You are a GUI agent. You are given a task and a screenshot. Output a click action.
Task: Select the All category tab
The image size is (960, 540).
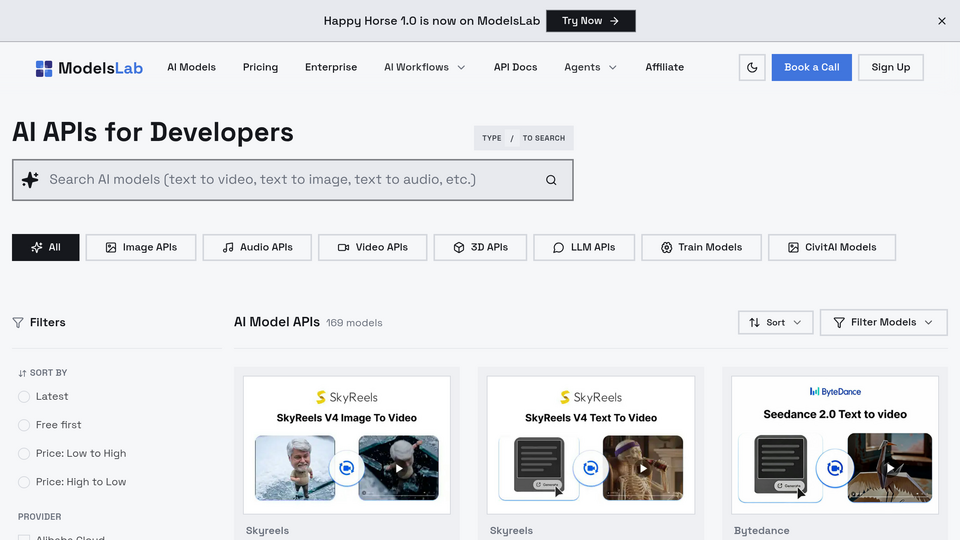click(45, 247)
